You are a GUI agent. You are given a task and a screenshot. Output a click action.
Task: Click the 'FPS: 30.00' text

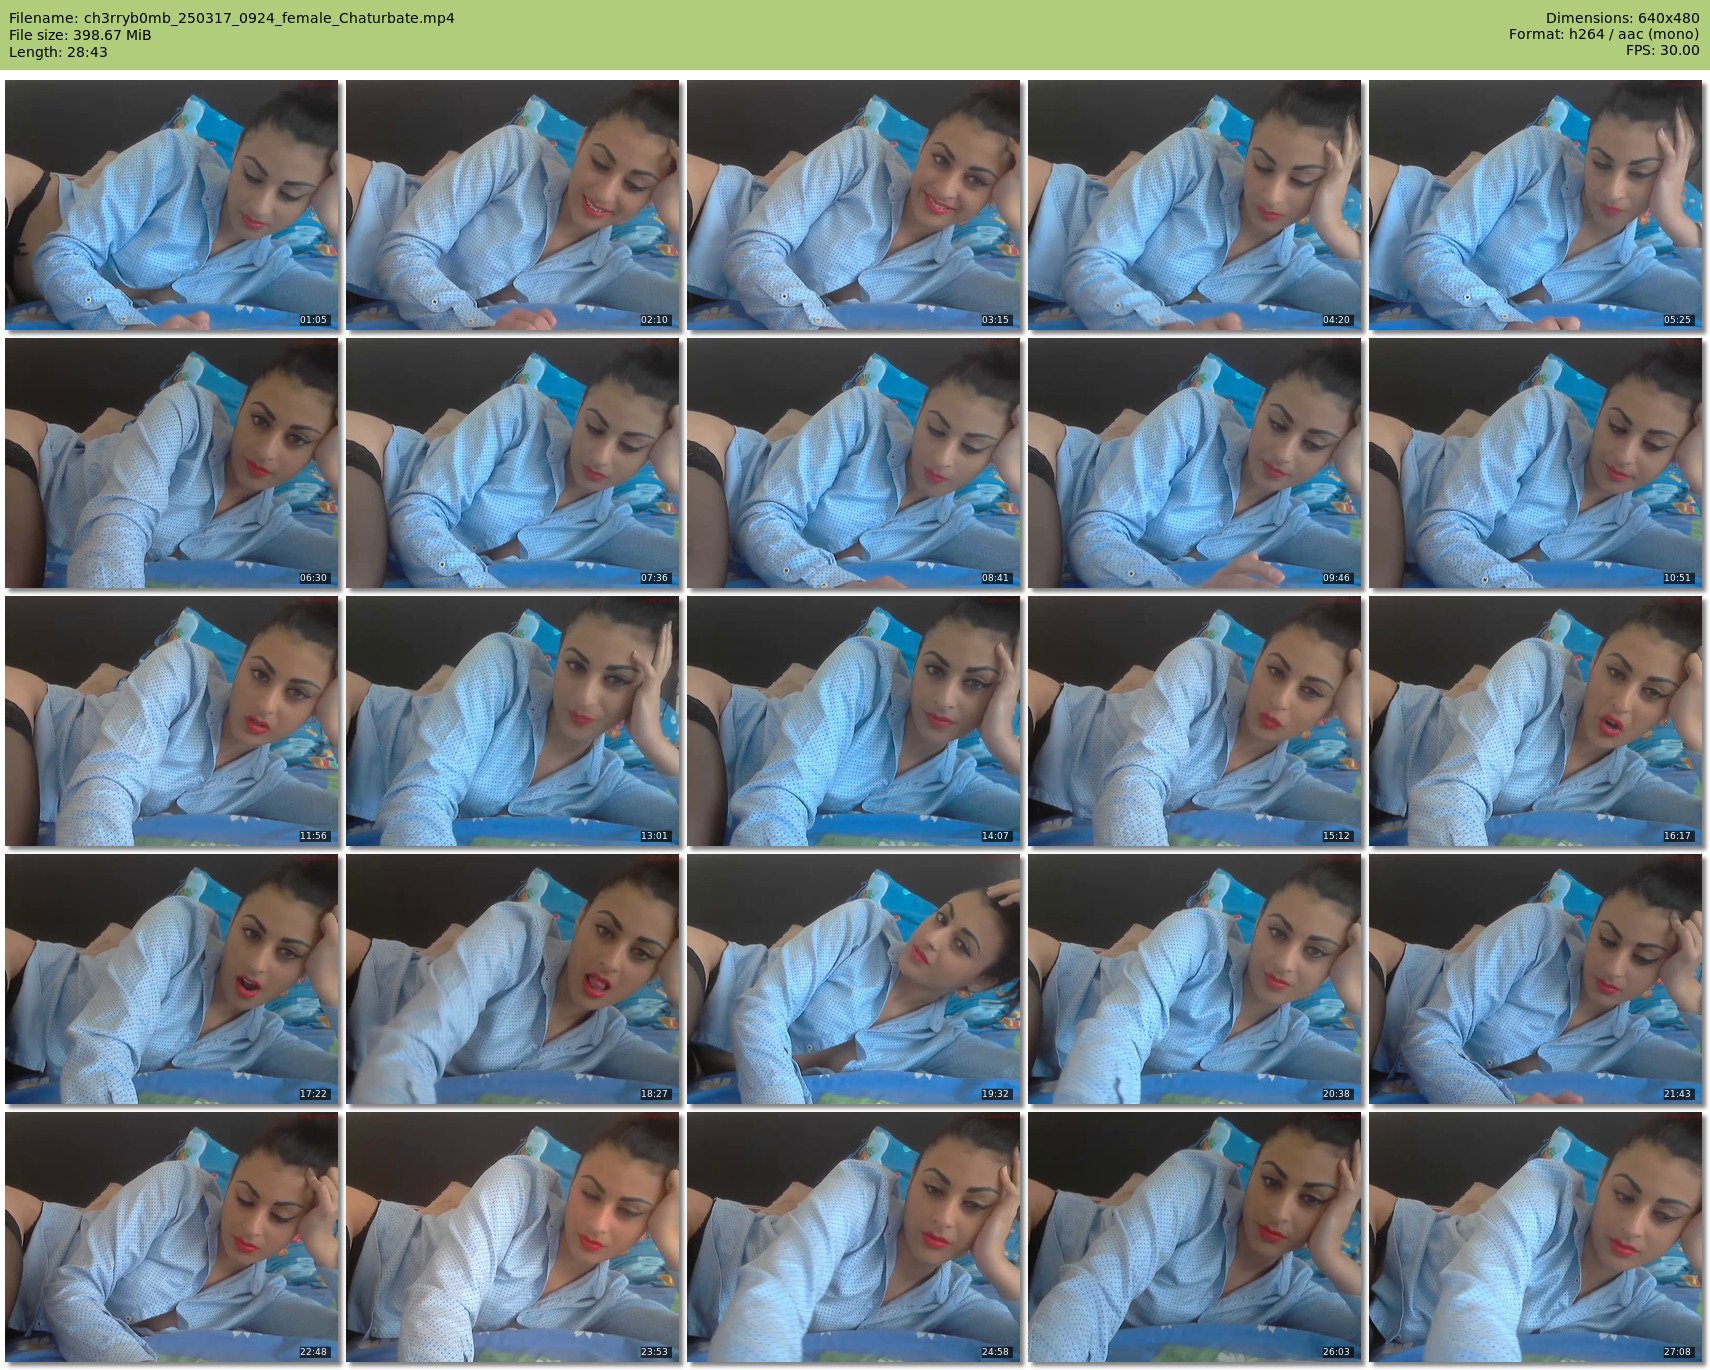[1662, 51]
